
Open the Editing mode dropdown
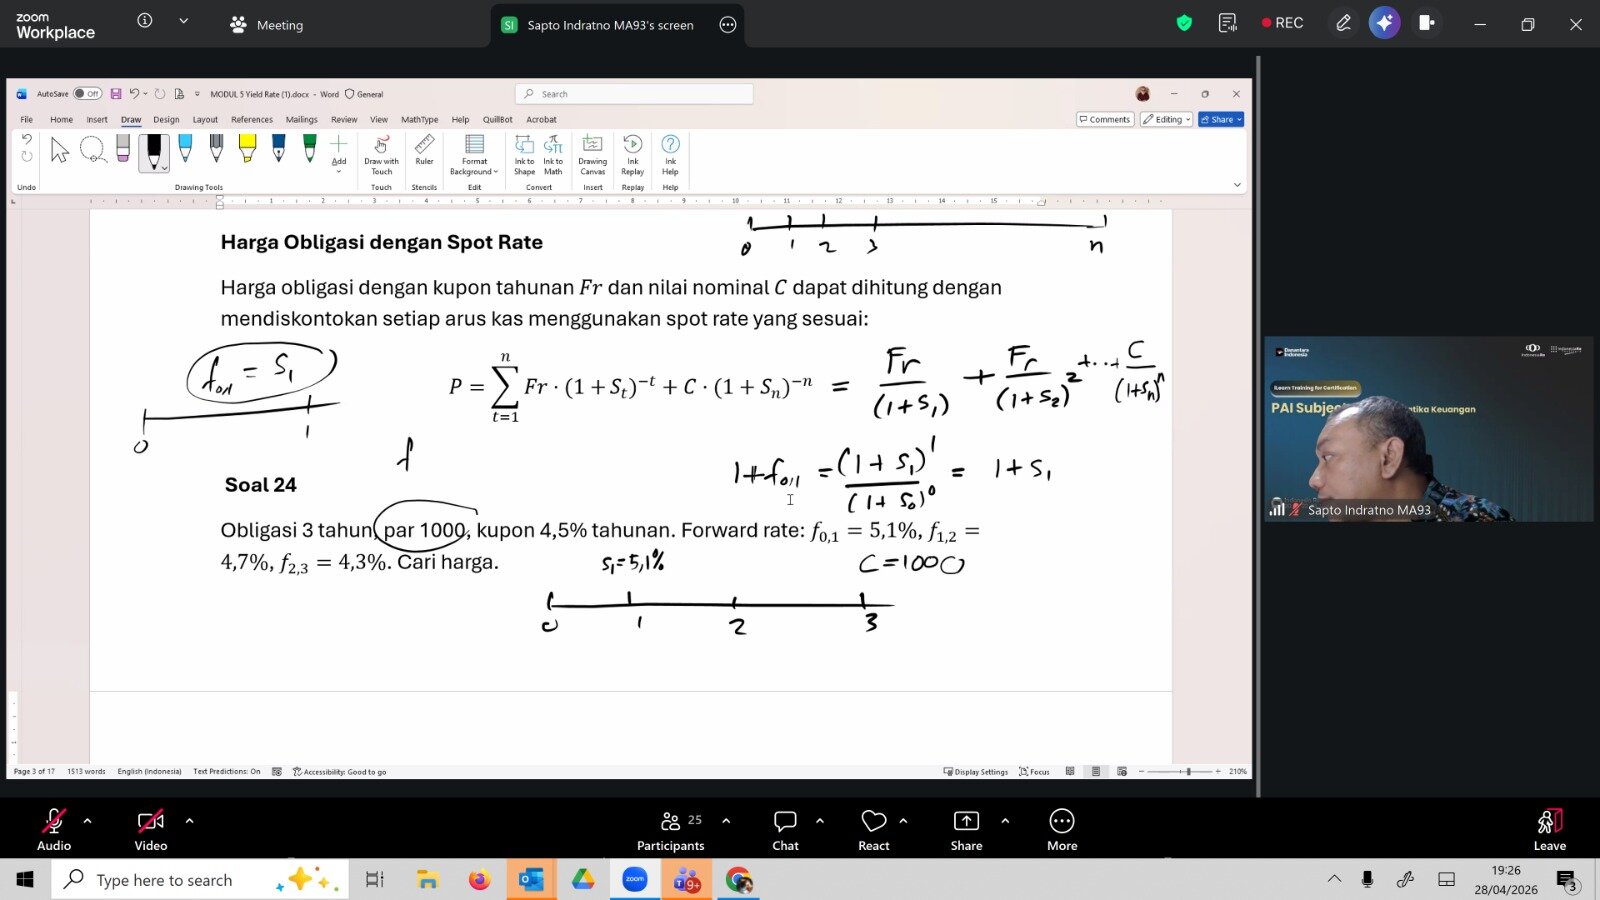point(1167,119)
